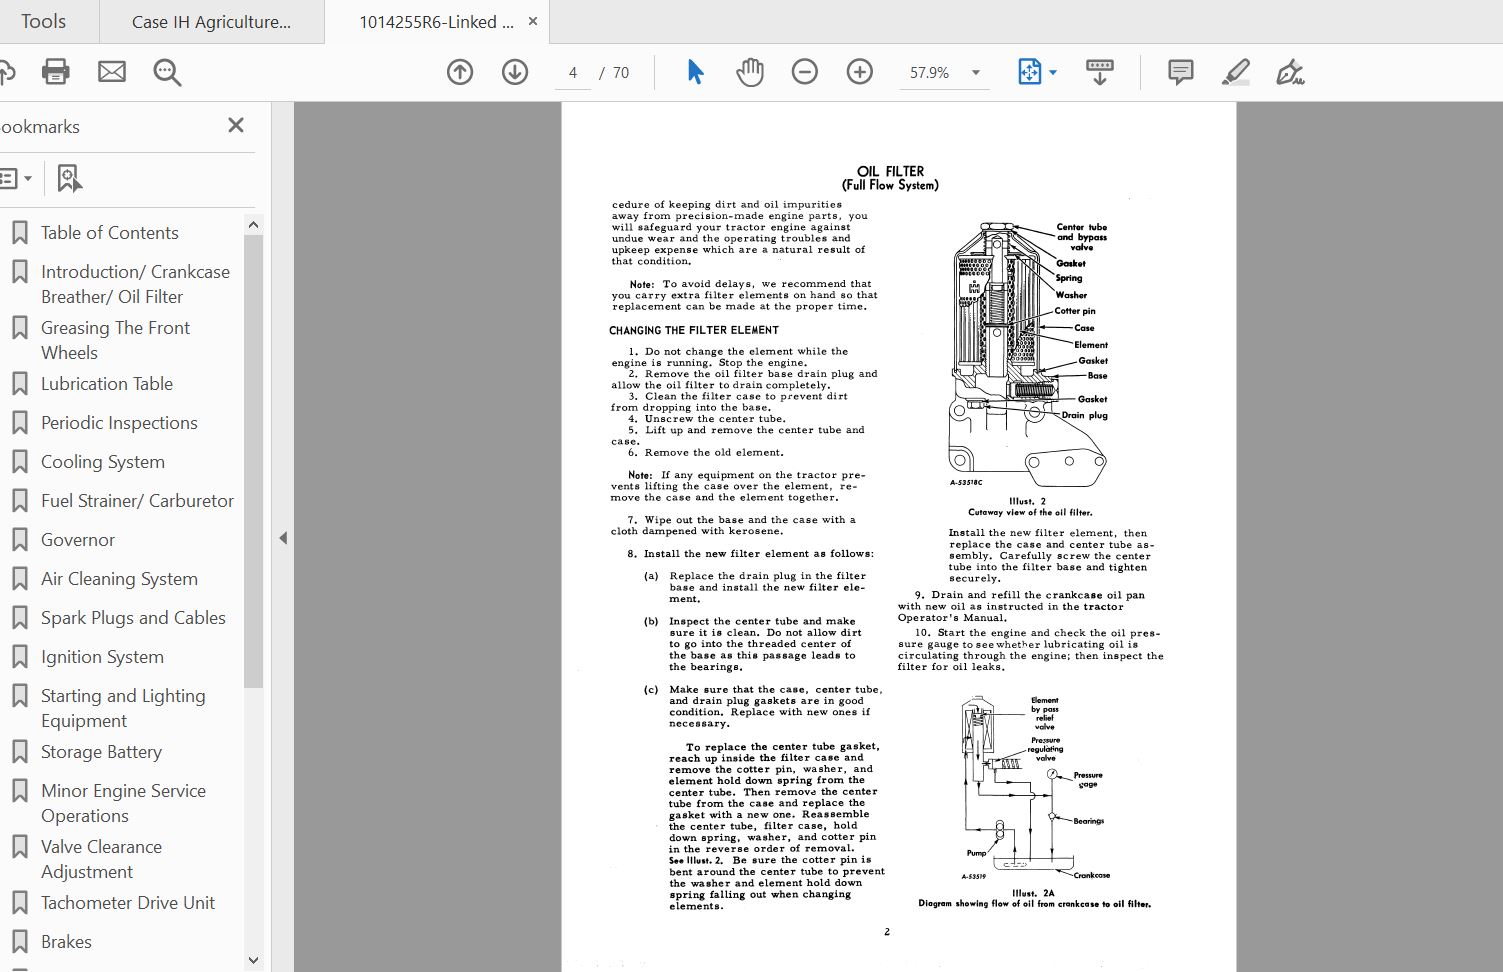Jump to the current bookmark
Screen dimensions: 1503x972
(70, 178)
